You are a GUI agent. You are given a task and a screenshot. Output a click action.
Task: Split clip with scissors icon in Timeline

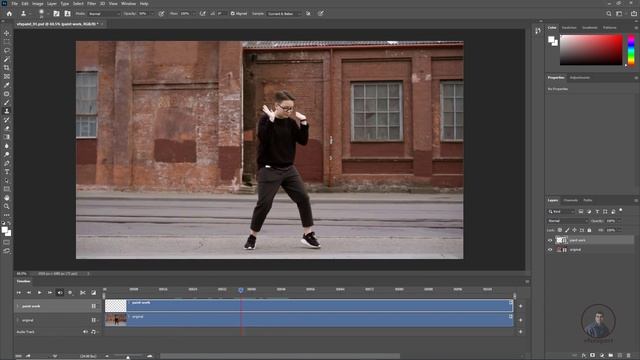tap(83, 293)
